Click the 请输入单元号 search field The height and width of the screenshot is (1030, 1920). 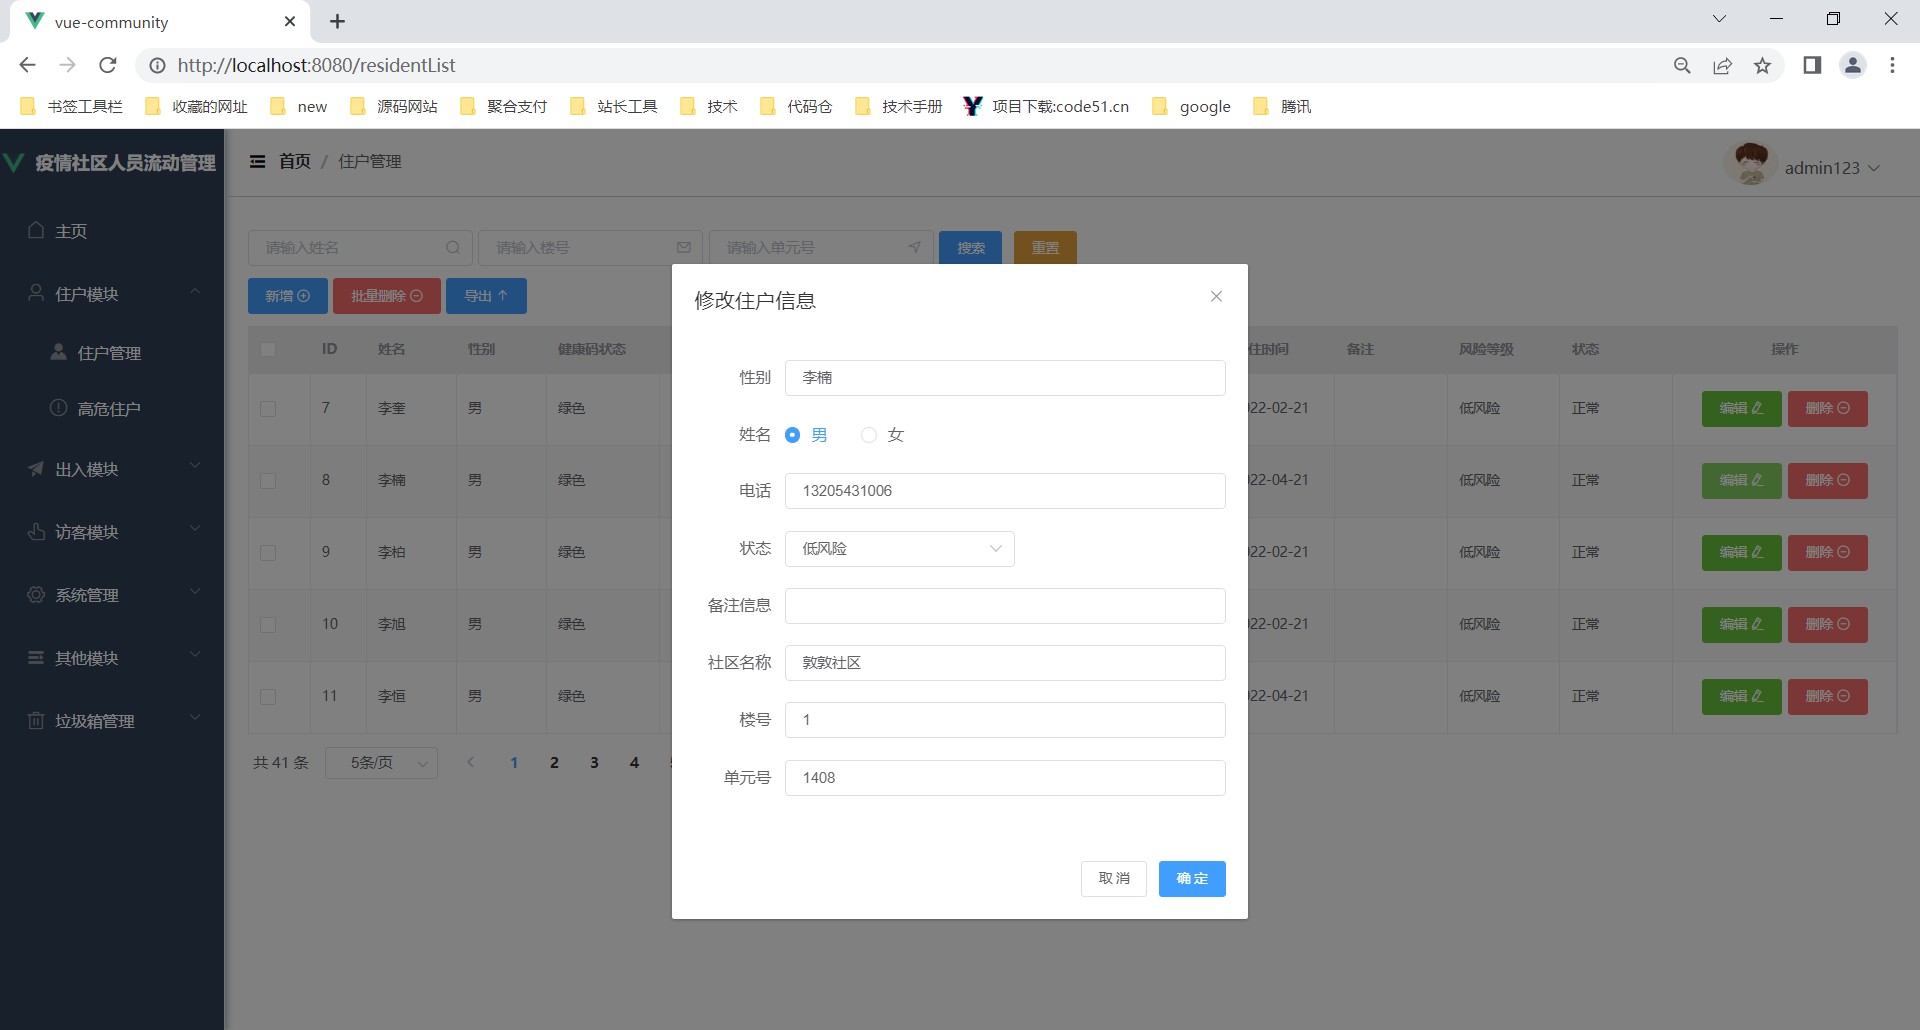(x=821, y=248)
